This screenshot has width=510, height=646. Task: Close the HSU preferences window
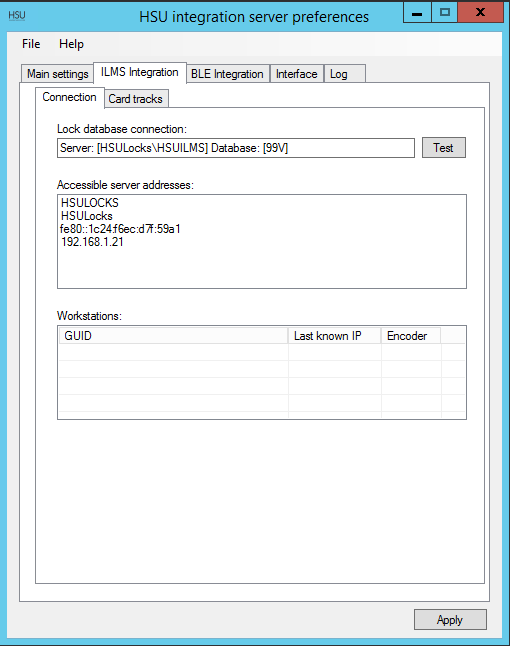click(x=480, y=12)
